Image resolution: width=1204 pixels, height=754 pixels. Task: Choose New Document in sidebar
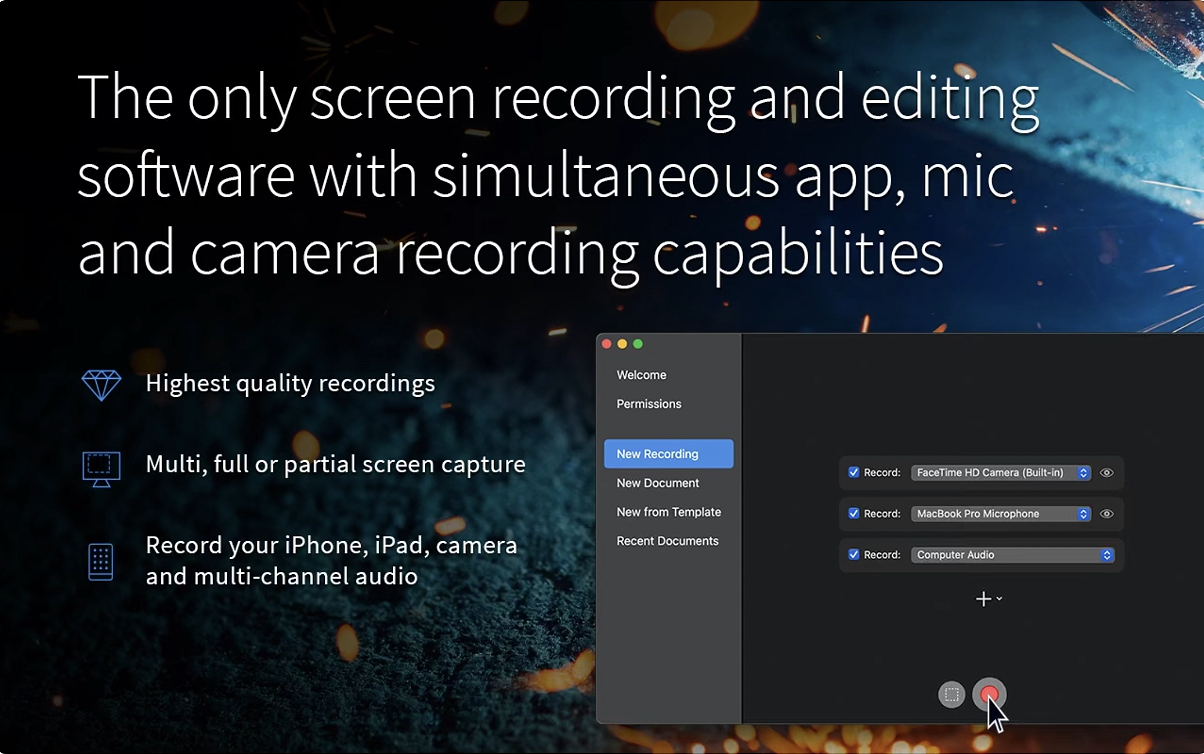(x=658, y=483)
